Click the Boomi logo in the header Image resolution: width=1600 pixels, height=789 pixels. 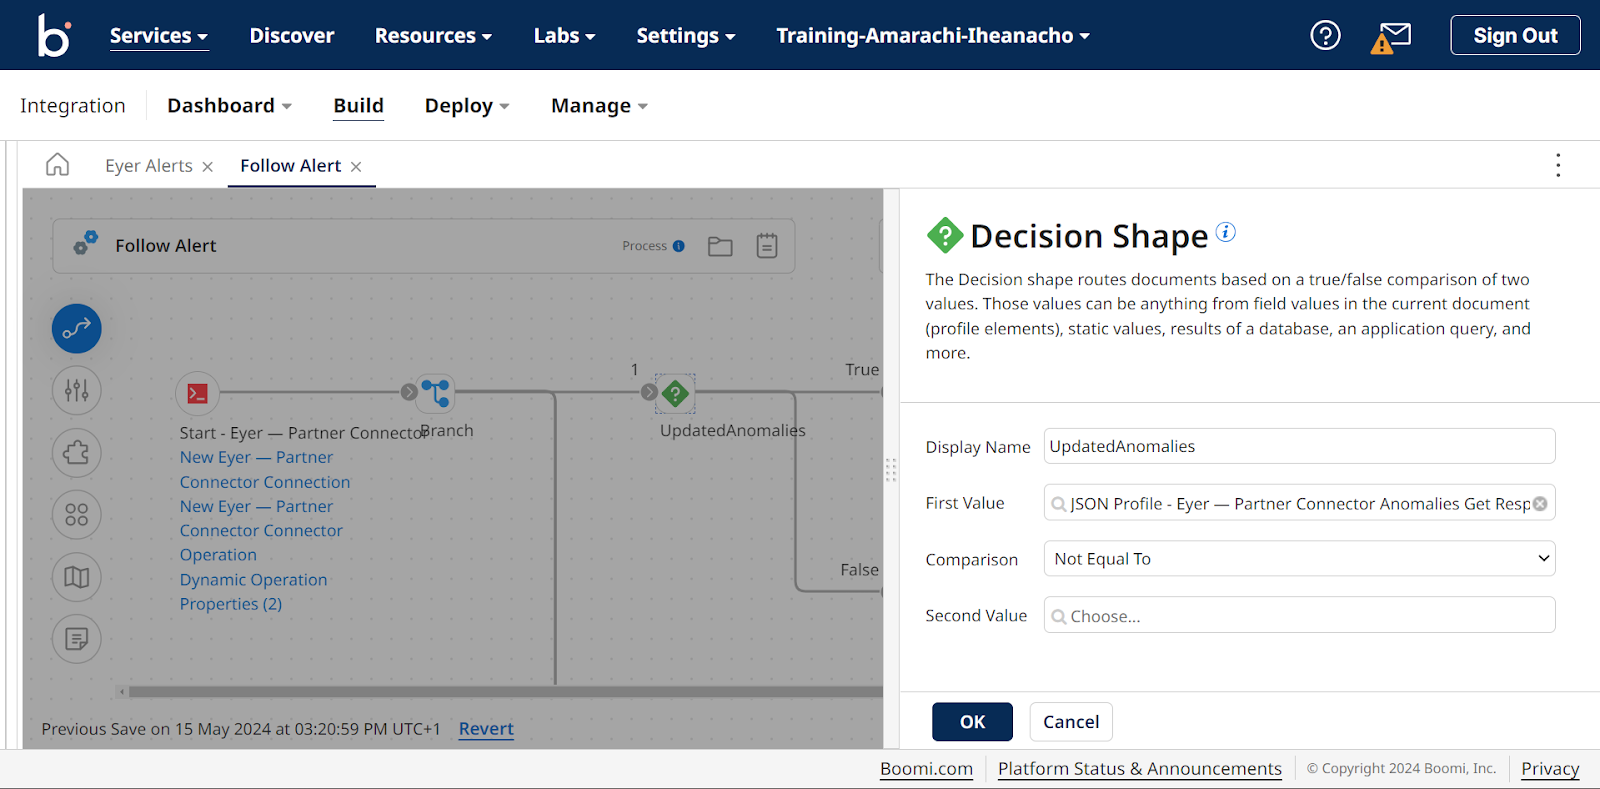tap(53, 35)
